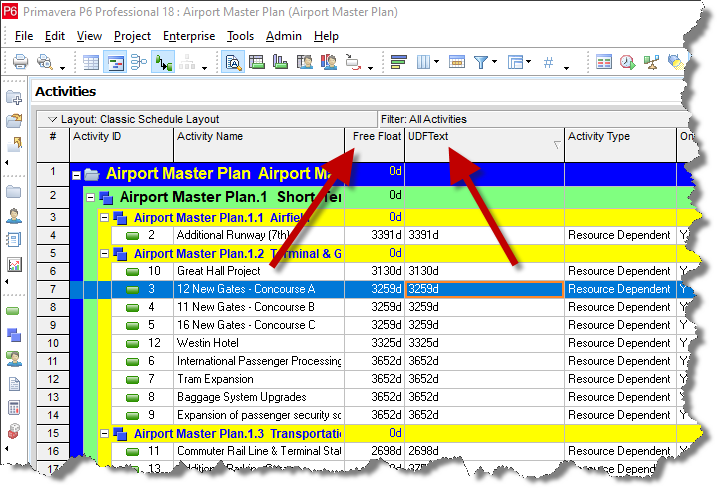The height and width of the screenshot is (488, 717).
Task: Toggle the Trace Logic icon
Action: pyautogui.click(x=163, y=62)
